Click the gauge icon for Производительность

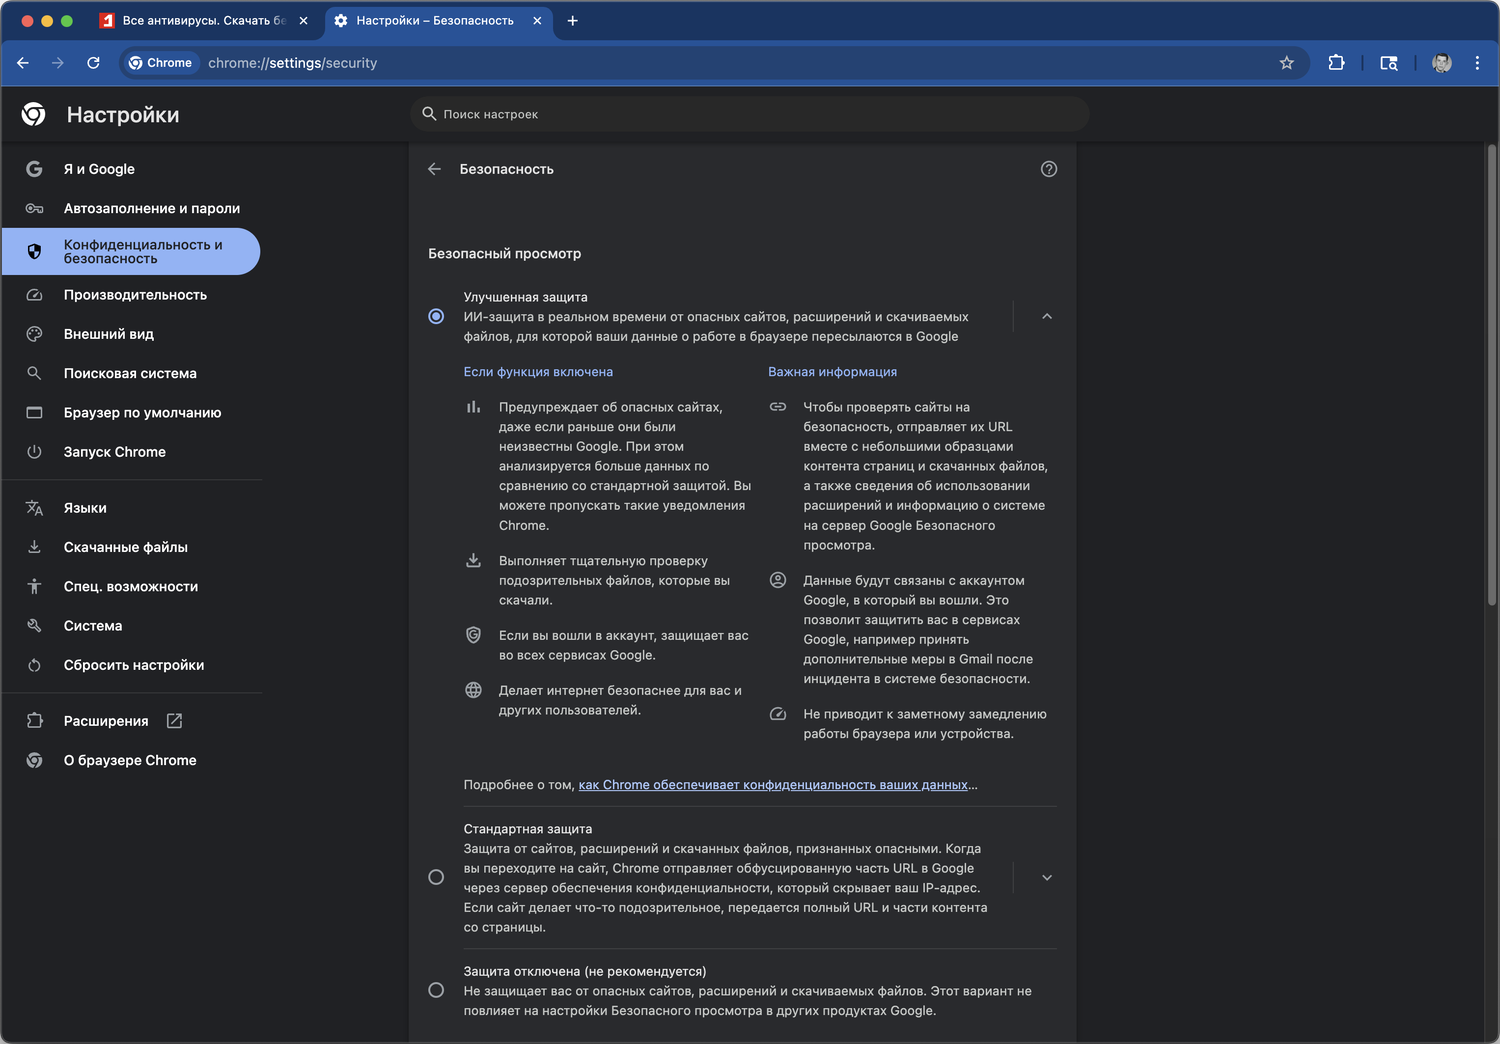click(34, 295)
